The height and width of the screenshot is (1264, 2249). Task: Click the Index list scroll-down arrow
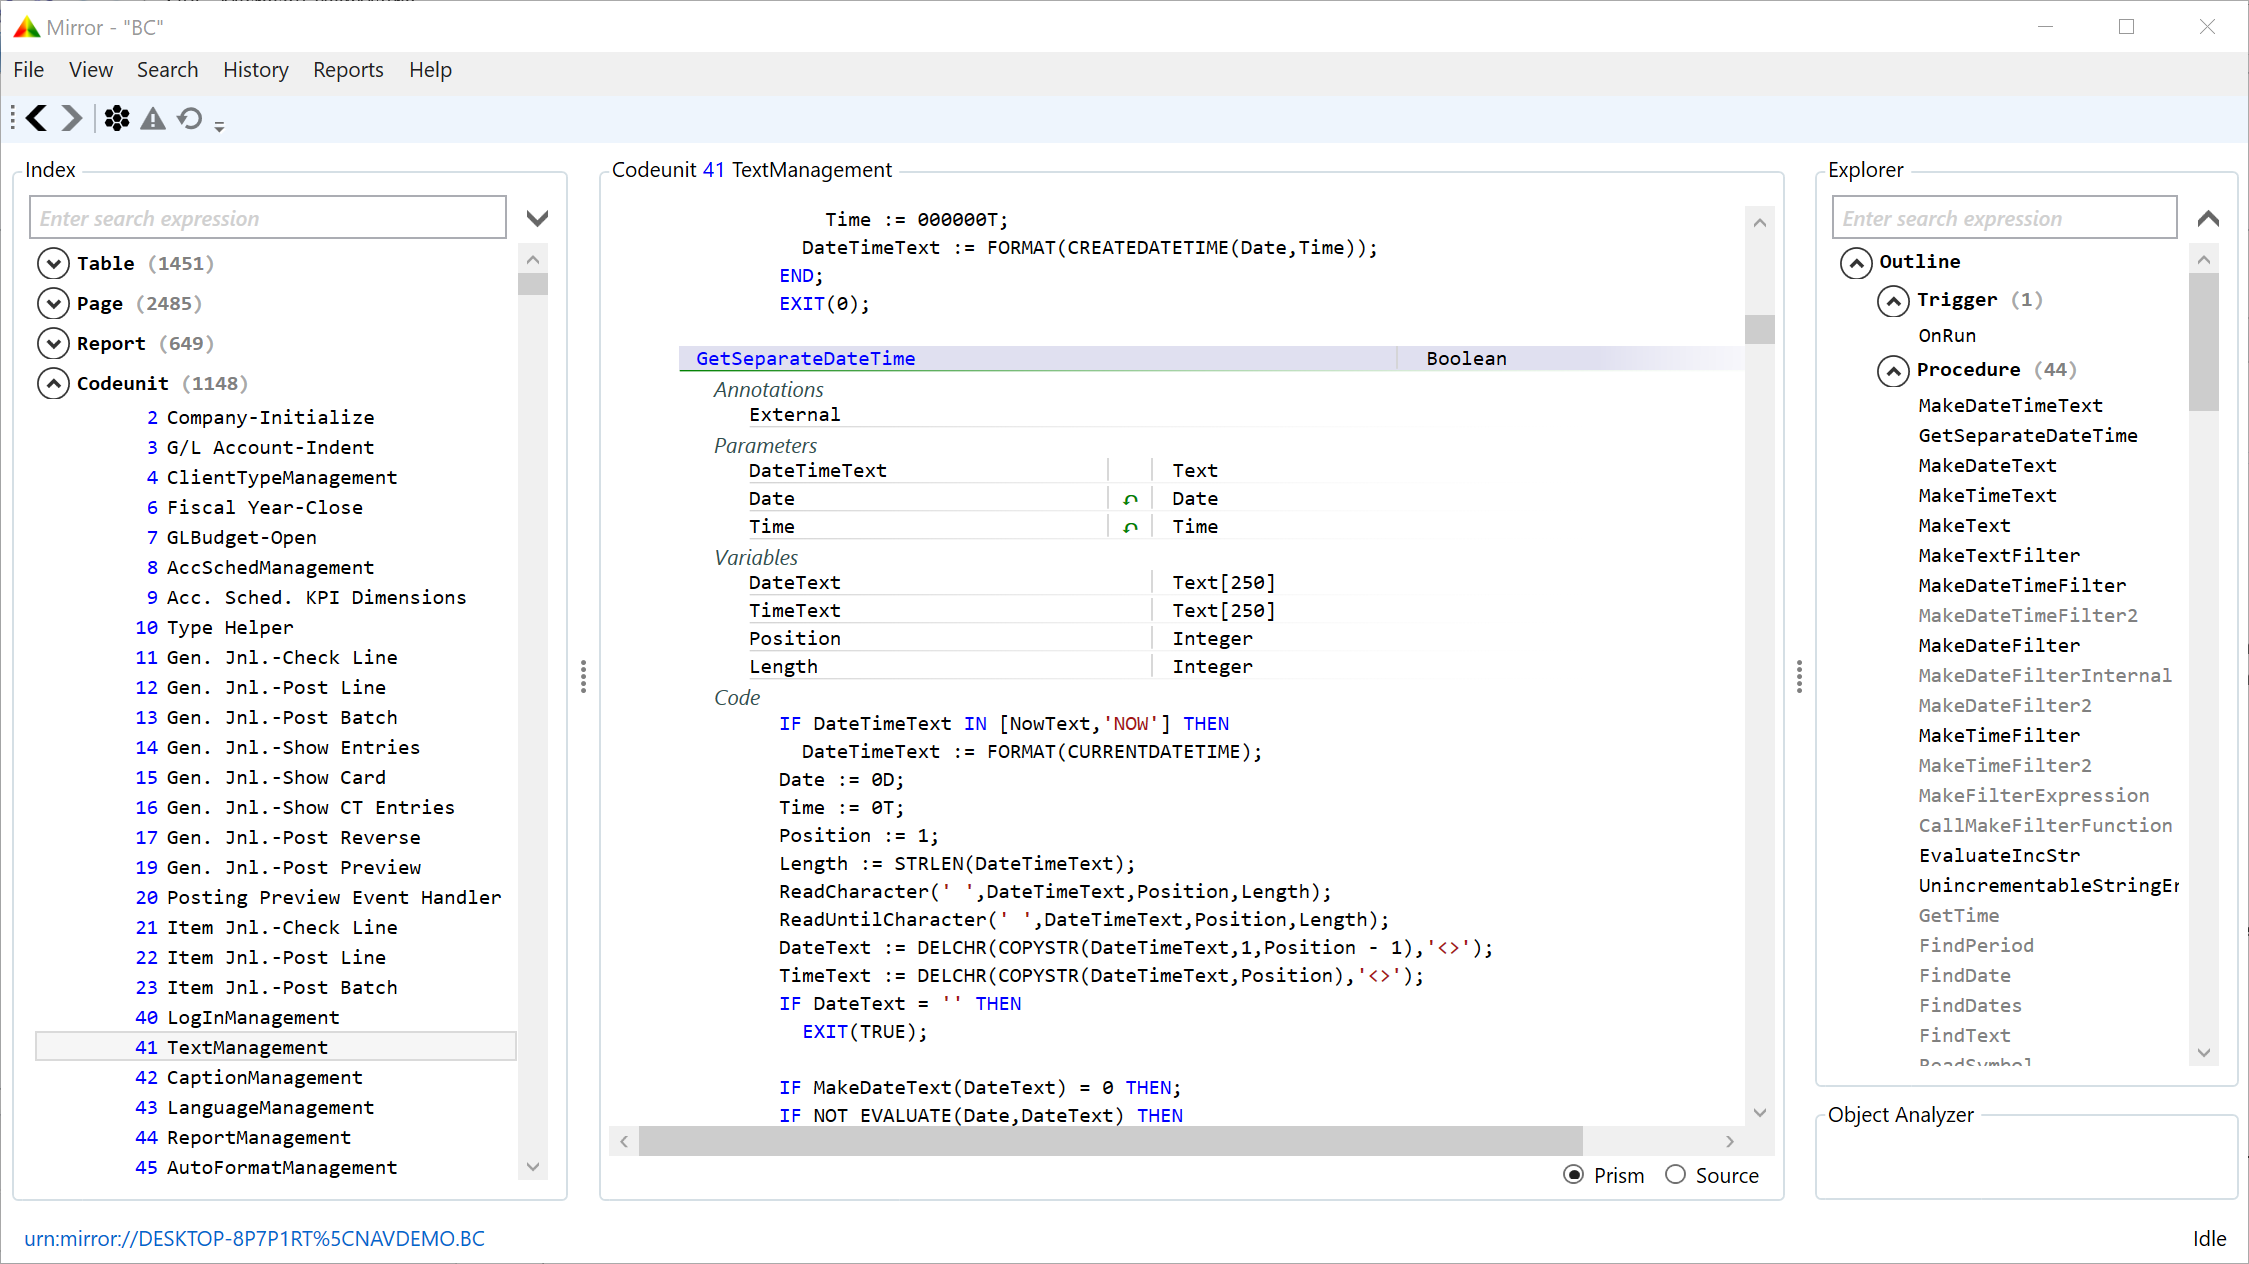click(533, 1167)
